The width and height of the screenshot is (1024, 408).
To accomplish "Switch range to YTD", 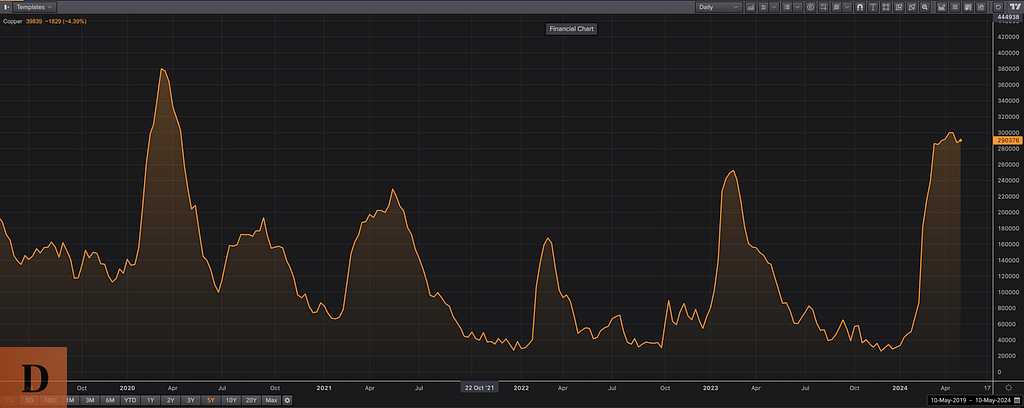I will tap(130, 400).
